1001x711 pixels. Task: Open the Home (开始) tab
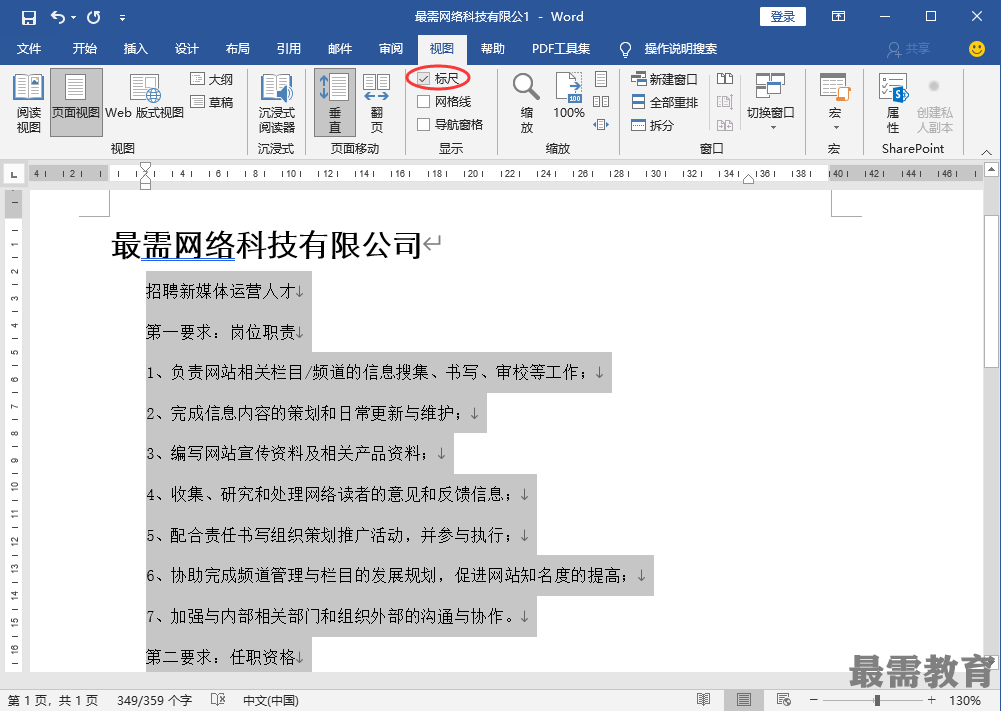[x=84, y=49]
